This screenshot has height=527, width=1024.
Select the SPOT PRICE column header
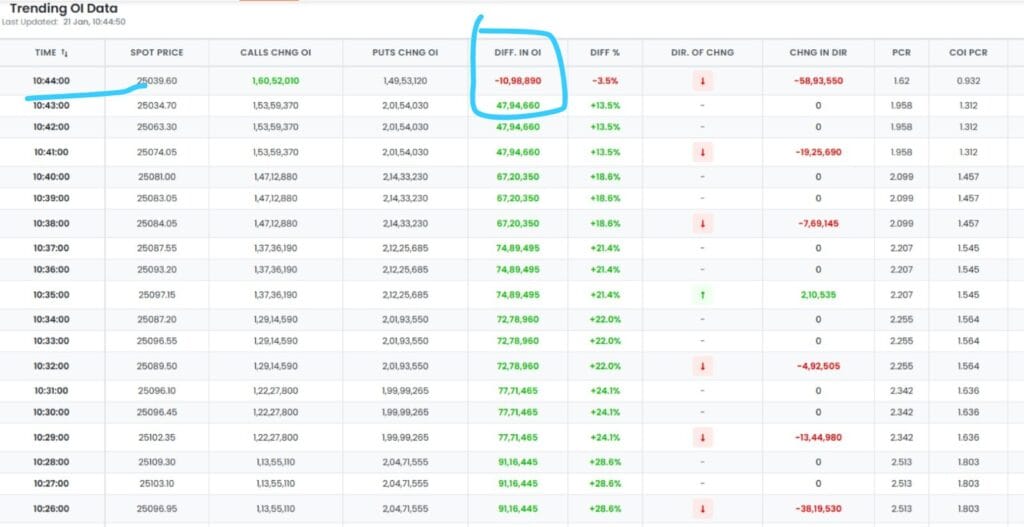(156, 52)
